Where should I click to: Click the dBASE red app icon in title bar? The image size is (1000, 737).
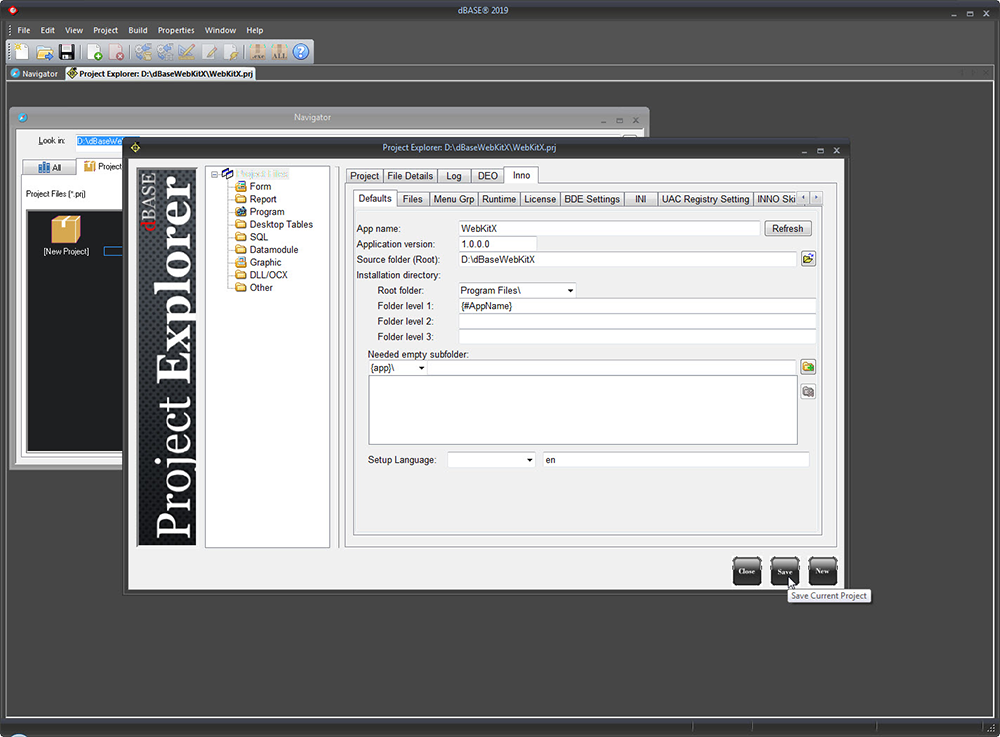(13, 10)
